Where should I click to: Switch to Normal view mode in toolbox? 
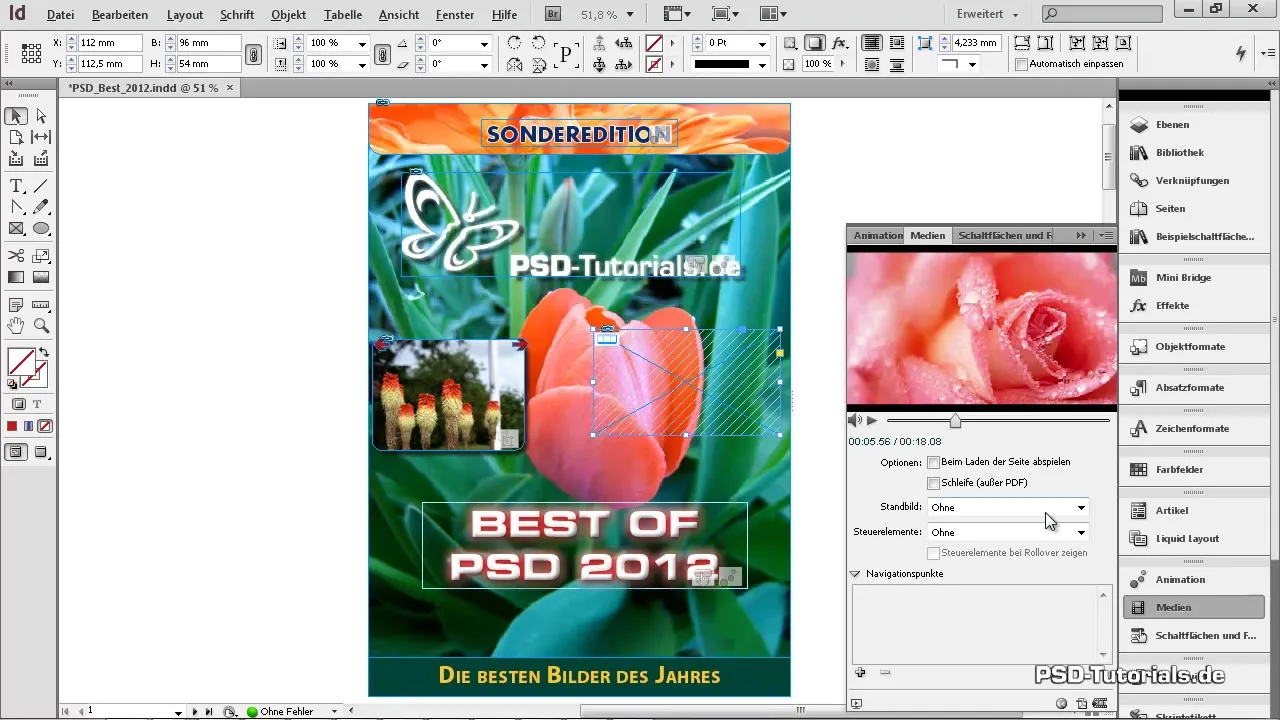[17, 452]
